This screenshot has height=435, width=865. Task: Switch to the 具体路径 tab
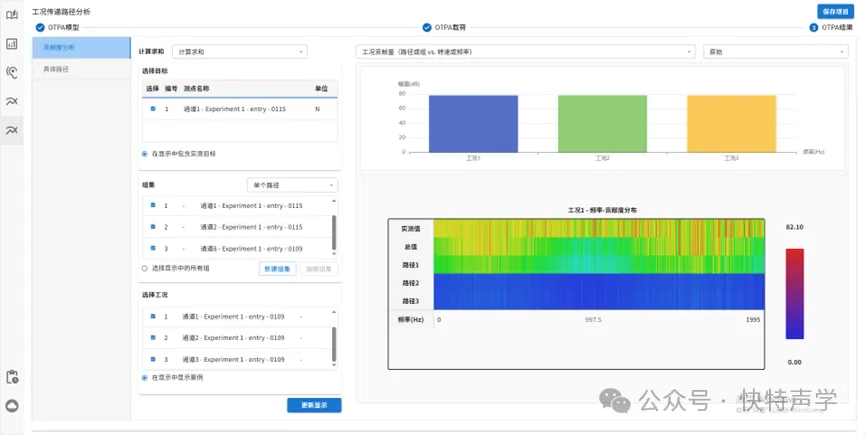(82, 69)
